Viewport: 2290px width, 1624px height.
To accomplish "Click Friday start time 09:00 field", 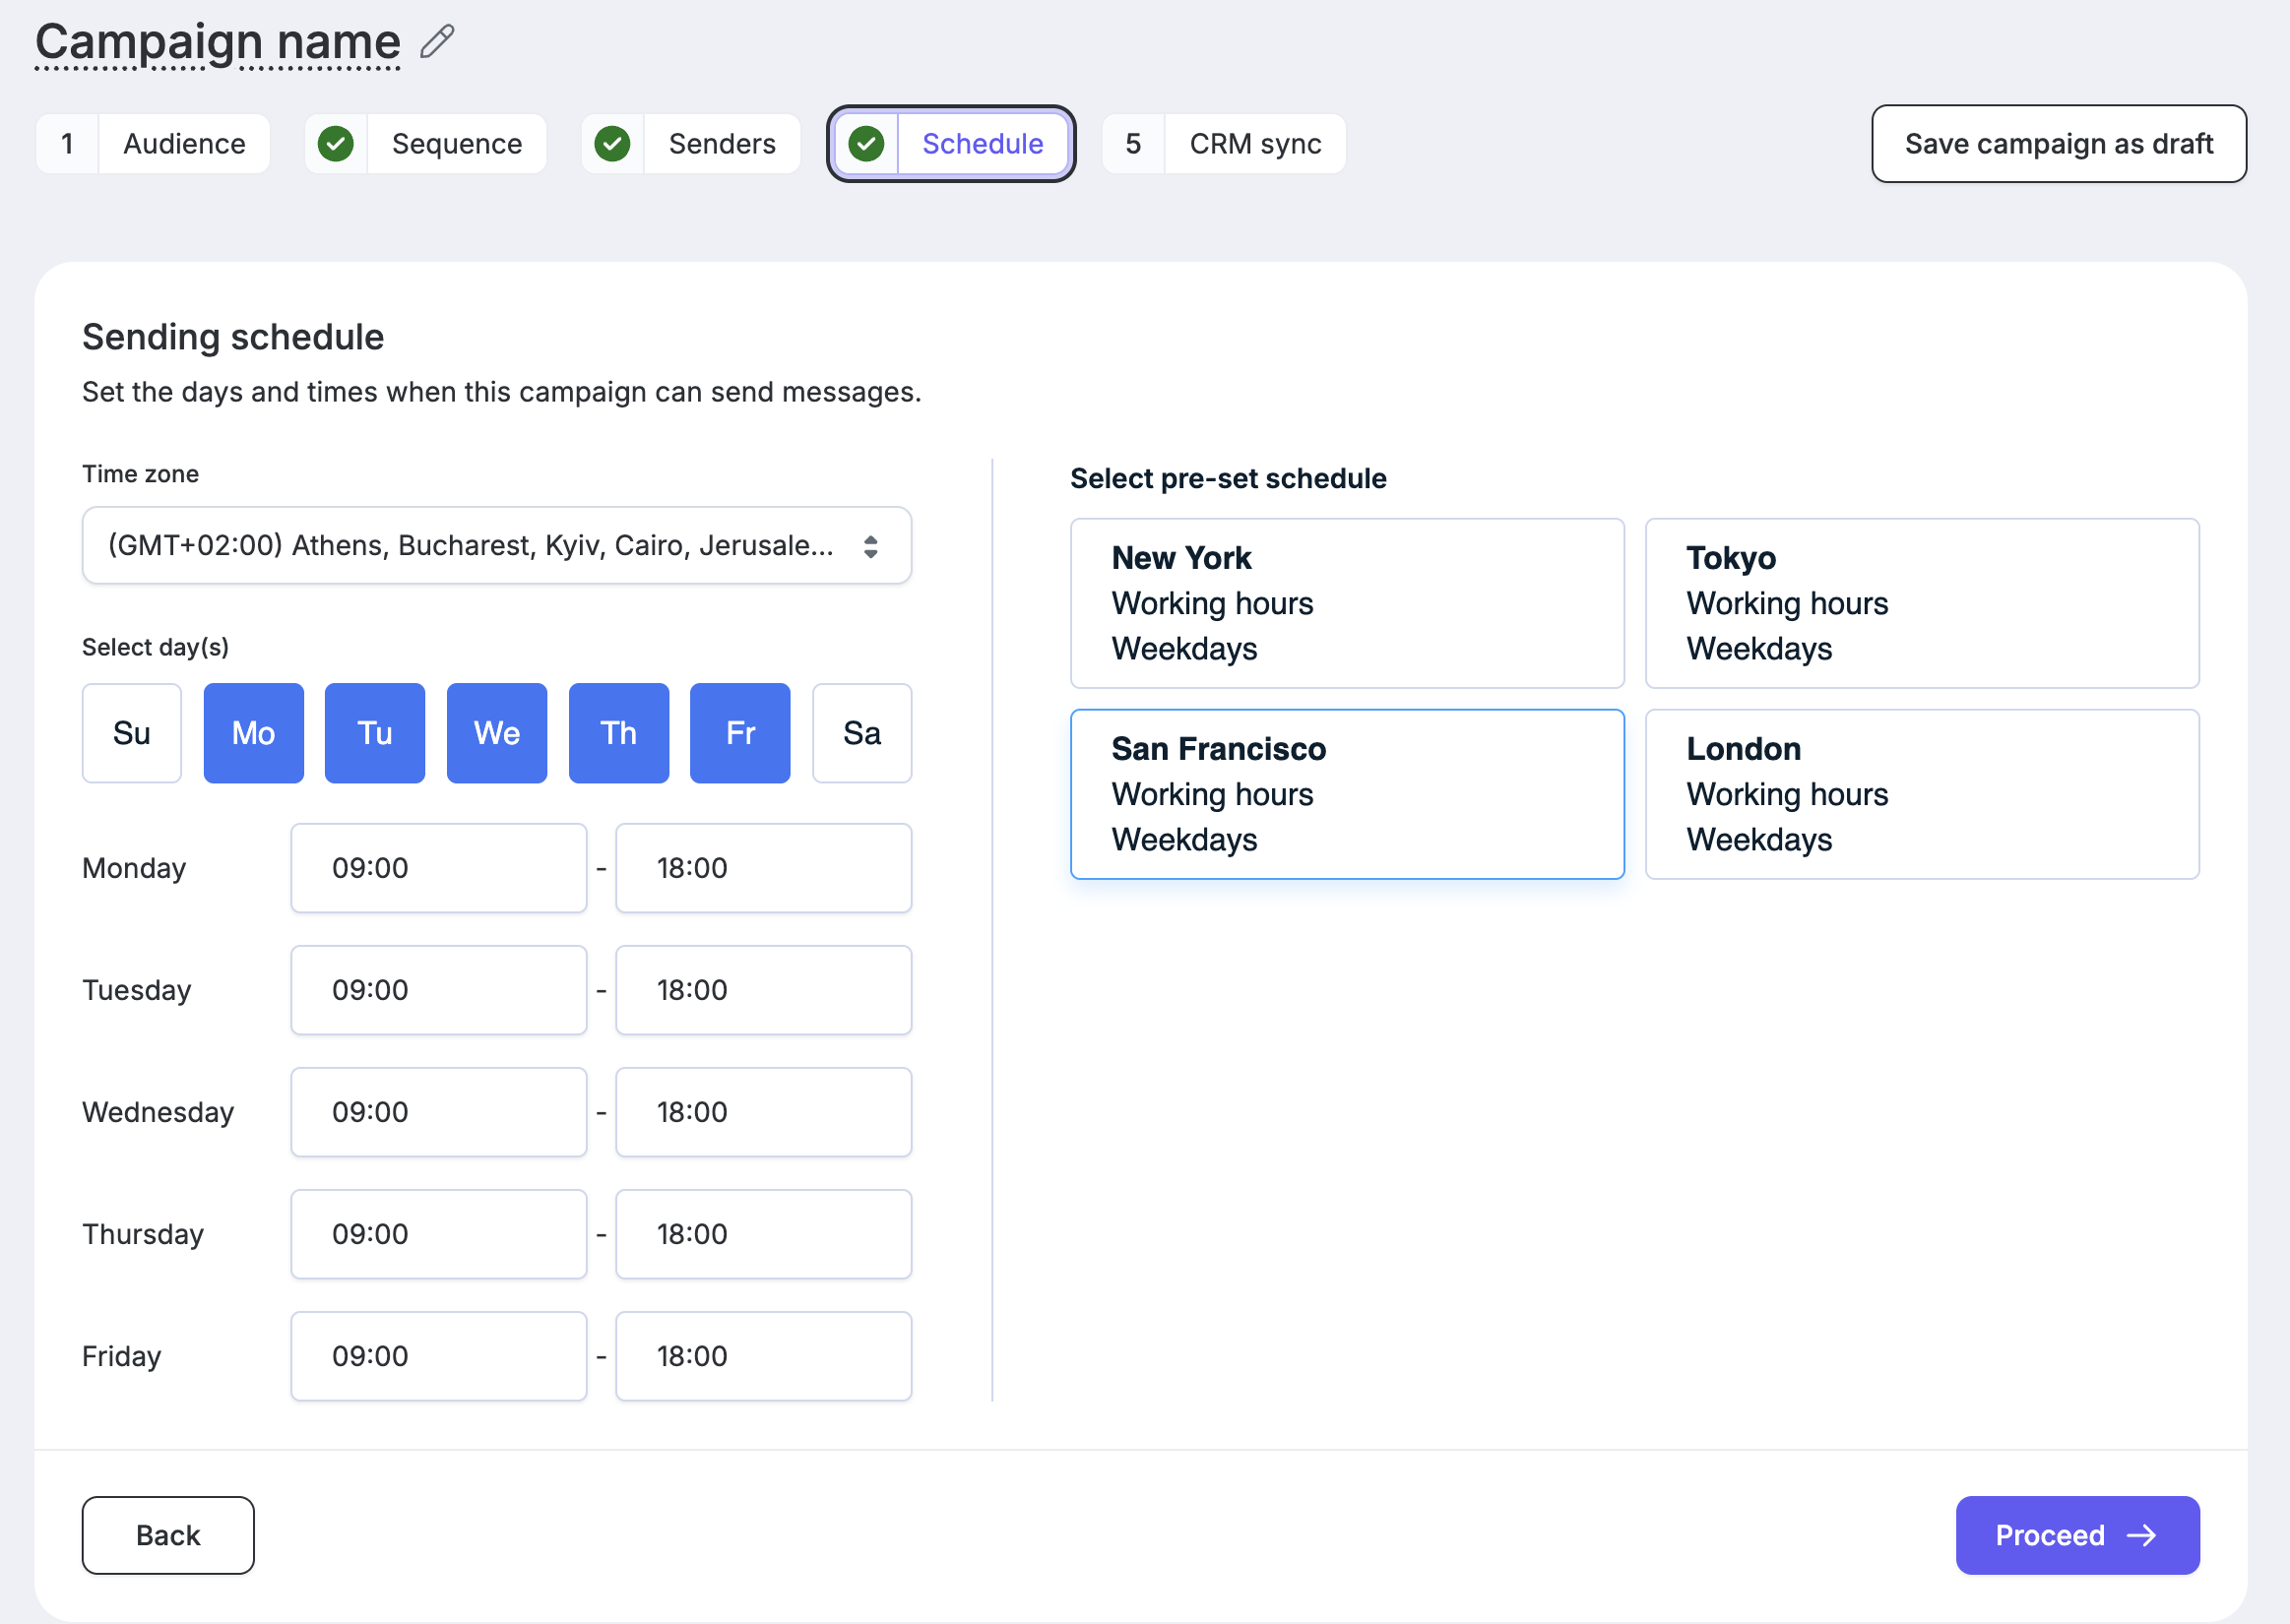I will (439, 1356).
